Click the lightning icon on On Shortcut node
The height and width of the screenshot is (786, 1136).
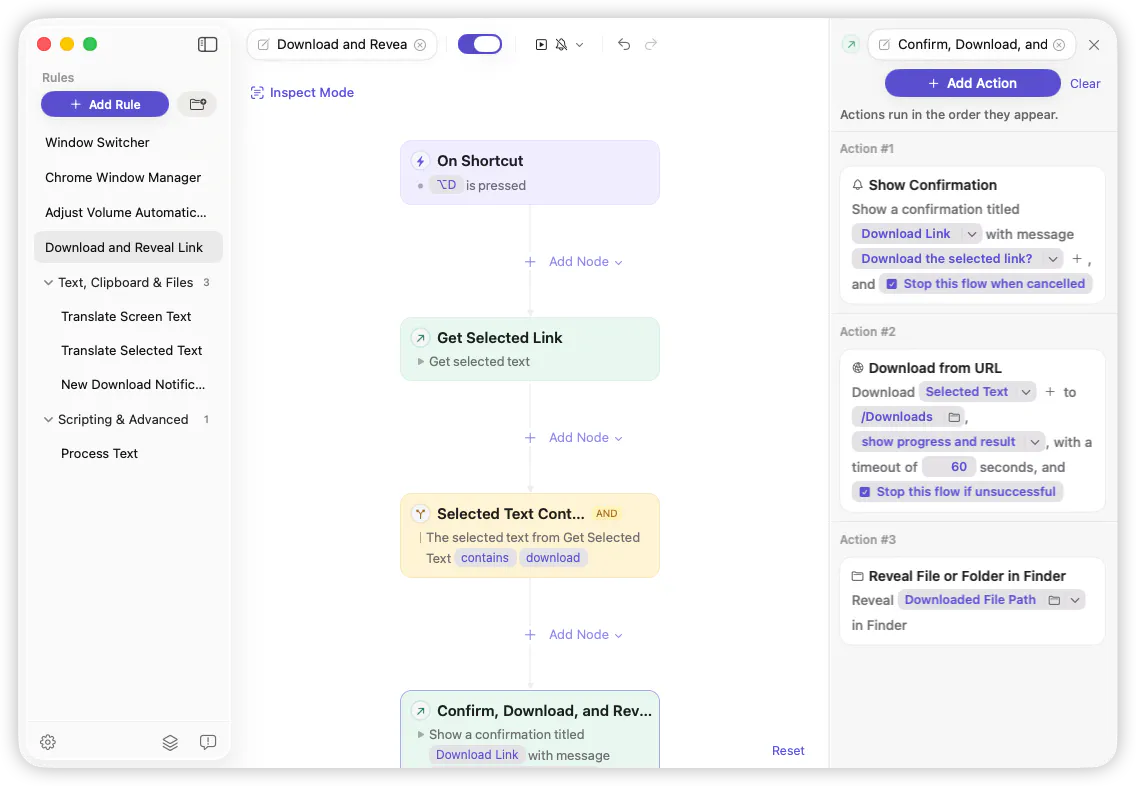coord(420,161)
